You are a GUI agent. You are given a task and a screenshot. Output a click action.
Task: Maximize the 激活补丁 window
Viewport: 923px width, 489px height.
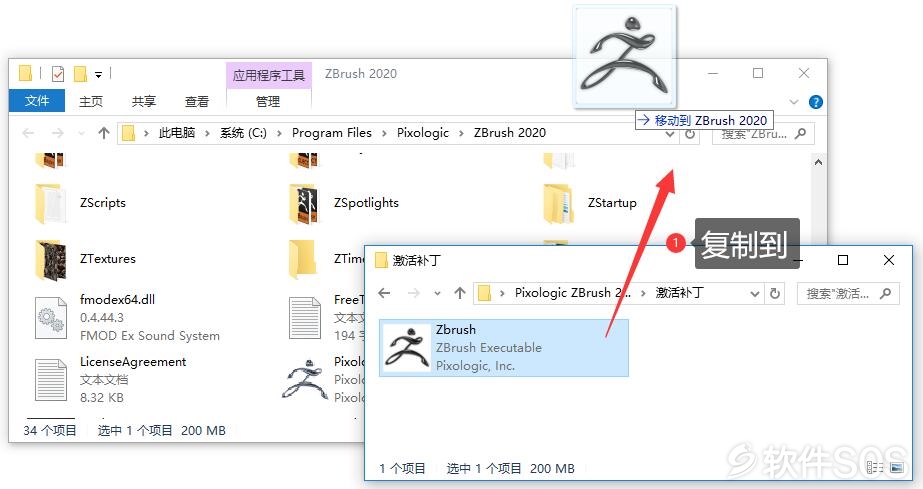pyautogui.click(x=843, y=260)
